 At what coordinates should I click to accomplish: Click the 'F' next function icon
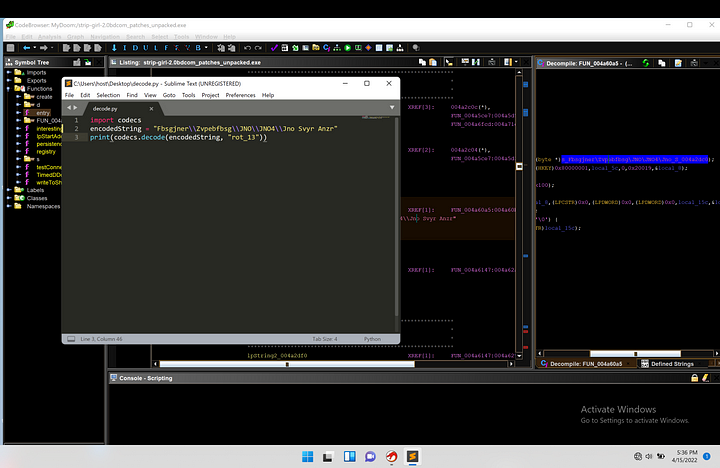[166, 48]
